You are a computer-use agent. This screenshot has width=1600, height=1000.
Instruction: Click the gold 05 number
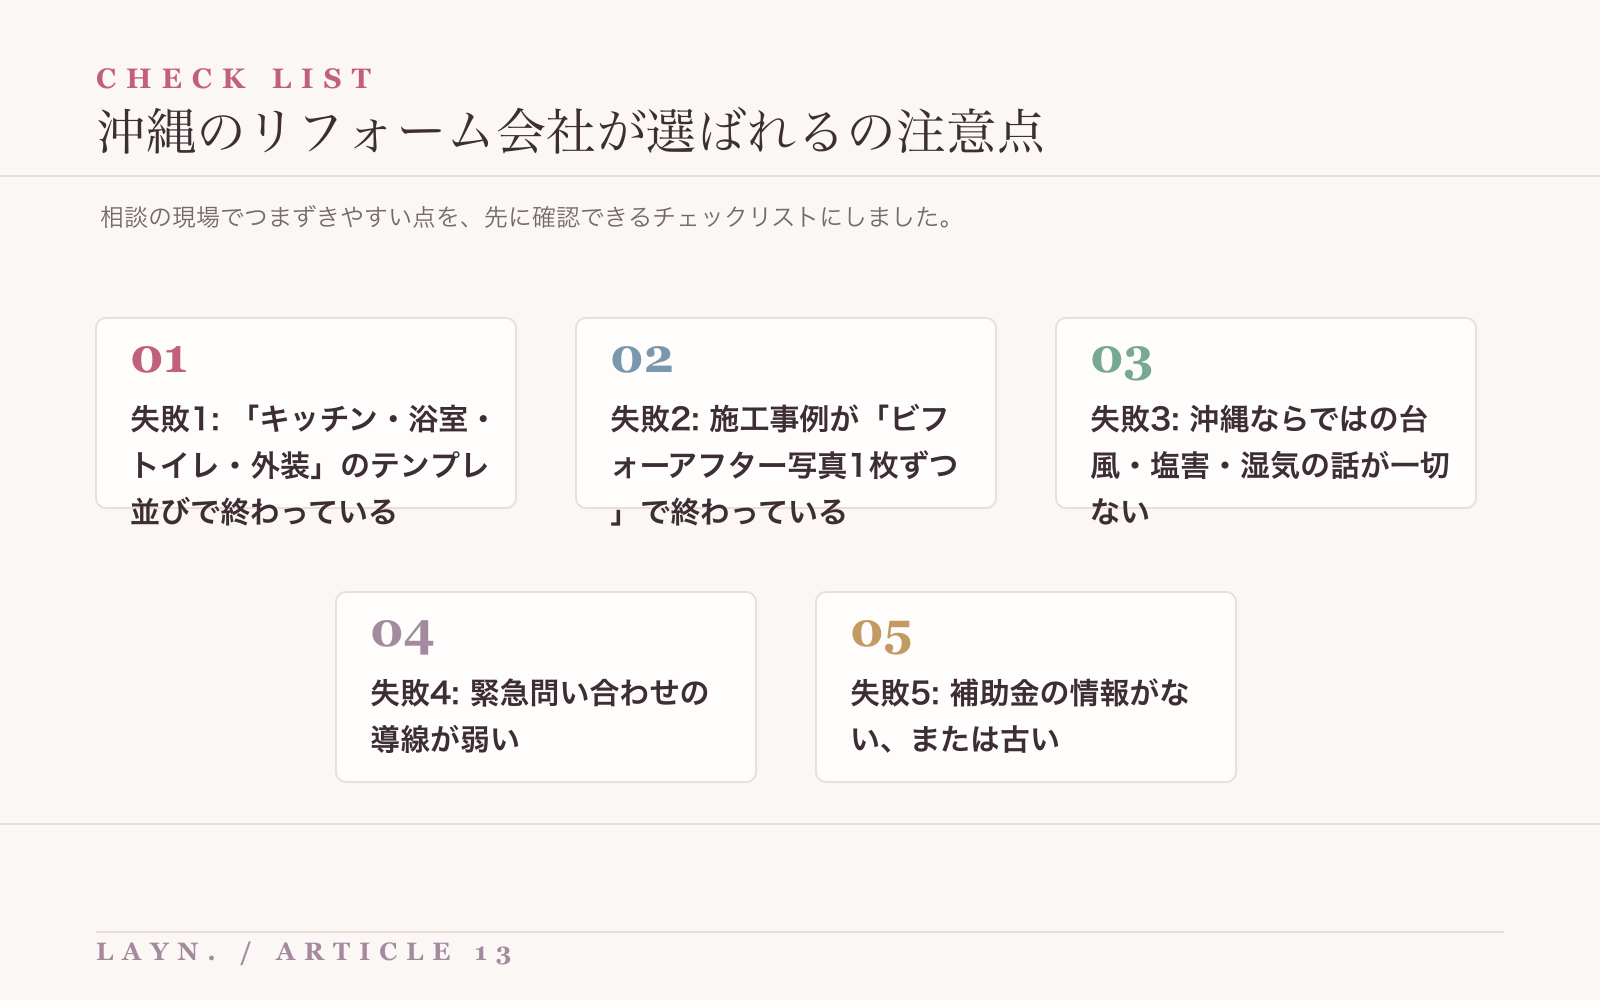(882, 635)
